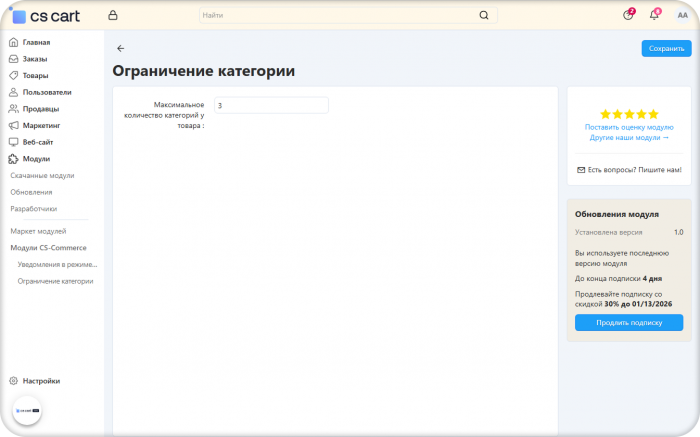Click the 30% до 01/13/2026 discount text
The height and width of the screenshot is (437, 700).
click(x=638, y=304)
